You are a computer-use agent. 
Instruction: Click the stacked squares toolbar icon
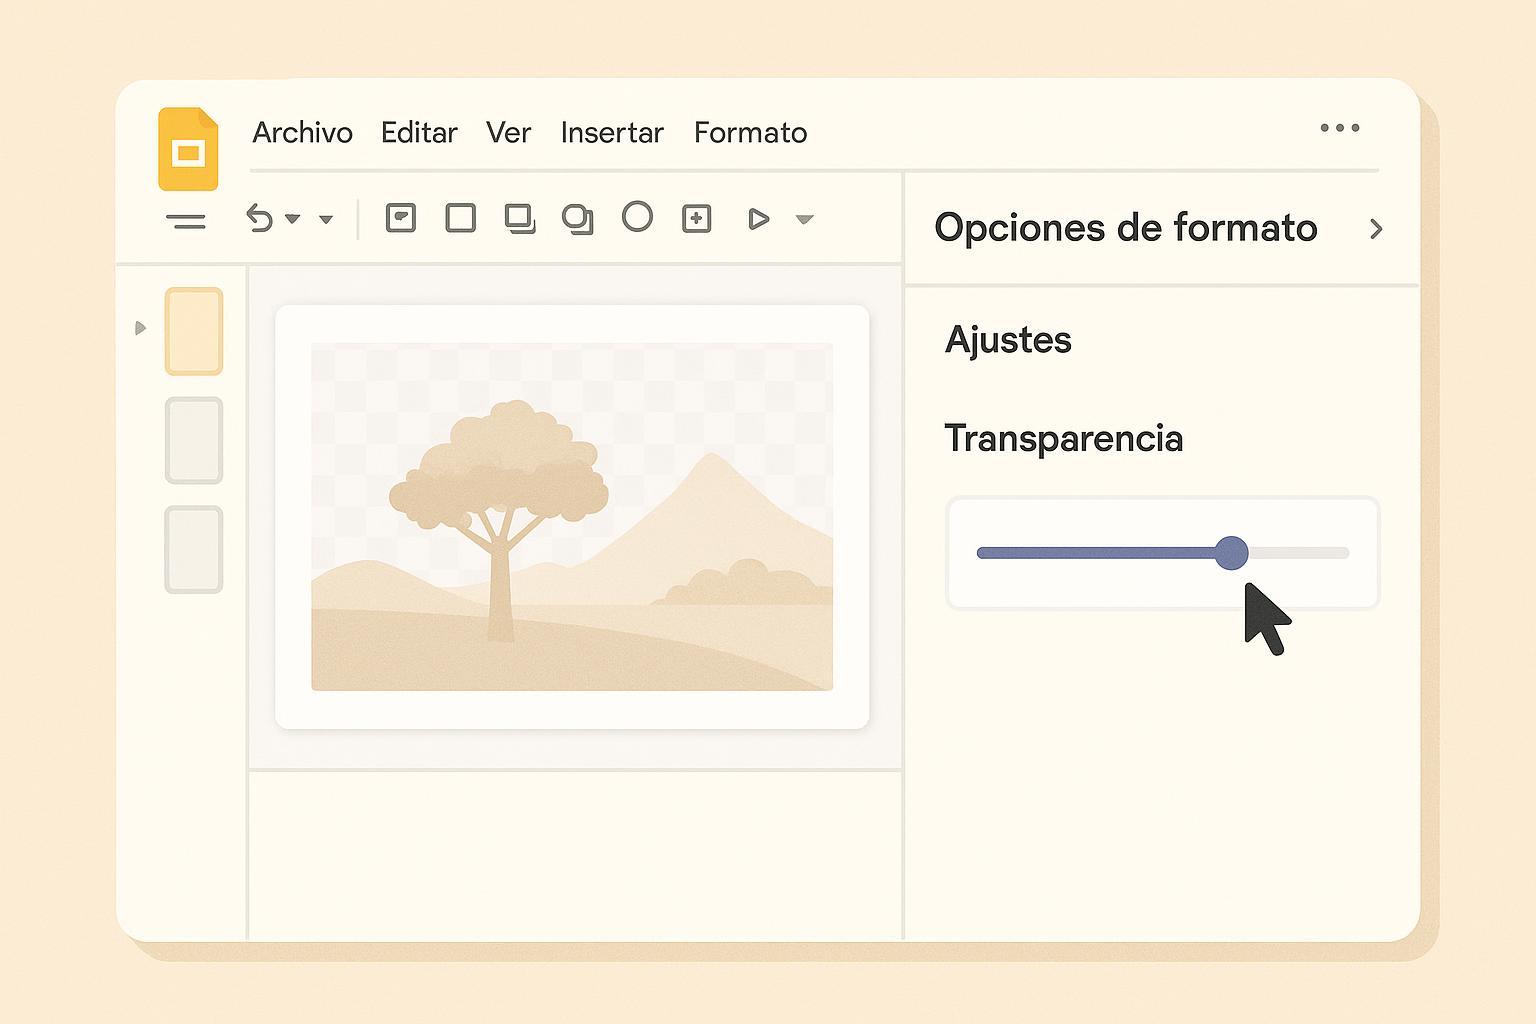[520, 218]
